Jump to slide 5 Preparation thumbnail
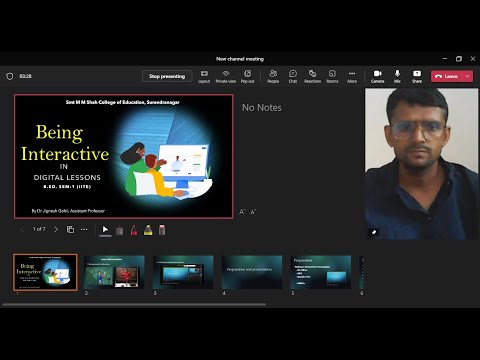 coord(321,272)
